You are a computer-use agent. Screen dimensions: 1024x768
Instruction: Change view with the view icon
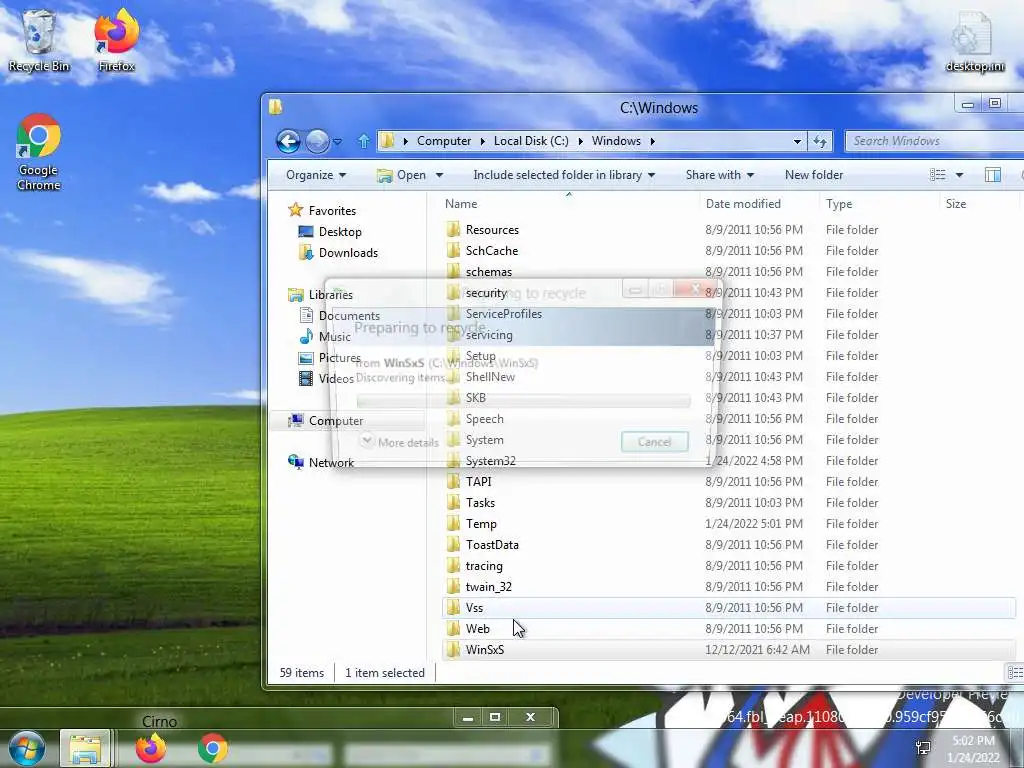click(938, 175)
